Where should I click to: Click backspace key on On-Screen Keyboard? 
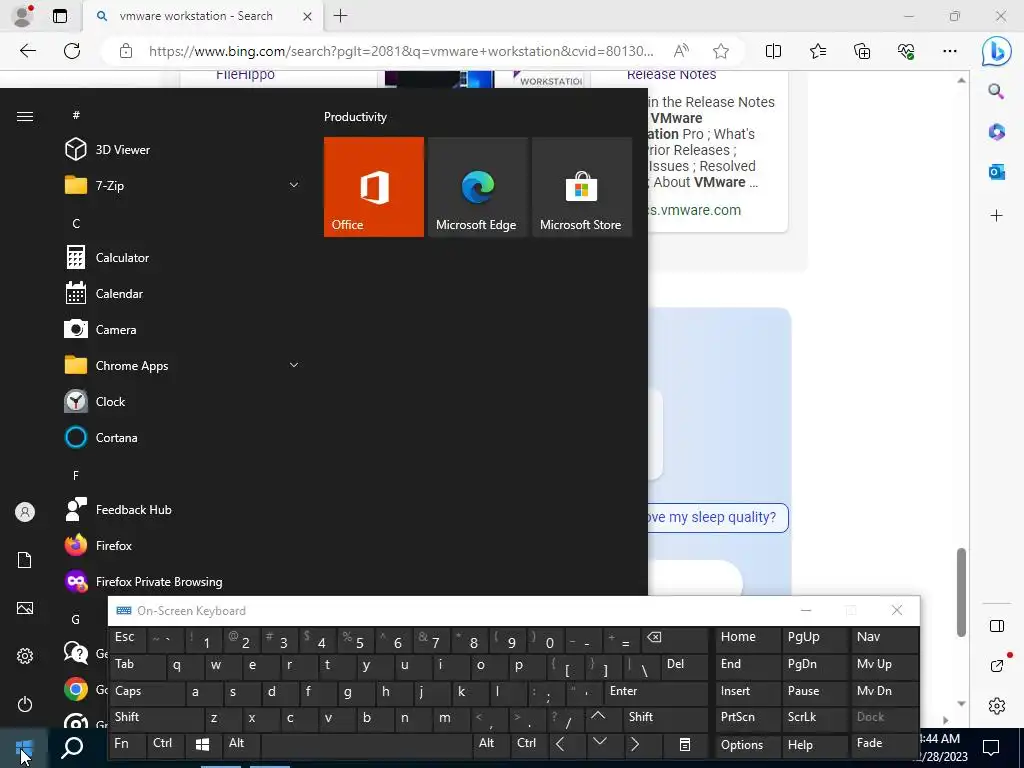click(x=675, y=638)
